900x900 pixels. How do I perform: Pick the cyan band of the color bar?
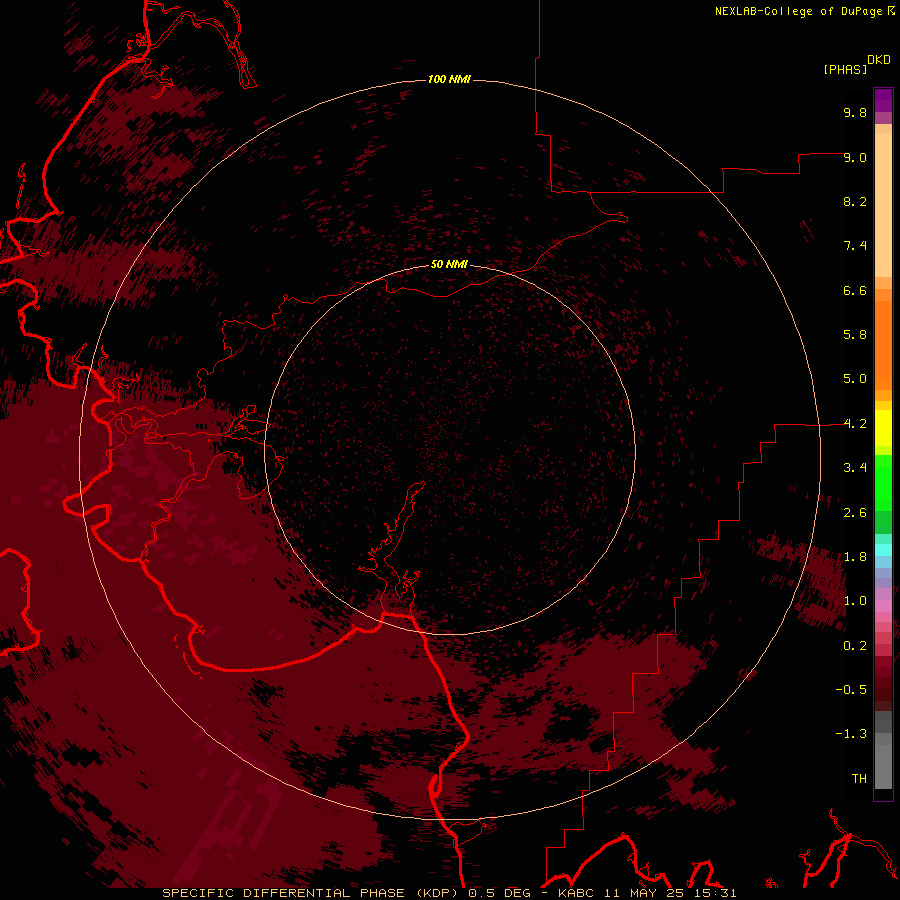pos(883,550)
